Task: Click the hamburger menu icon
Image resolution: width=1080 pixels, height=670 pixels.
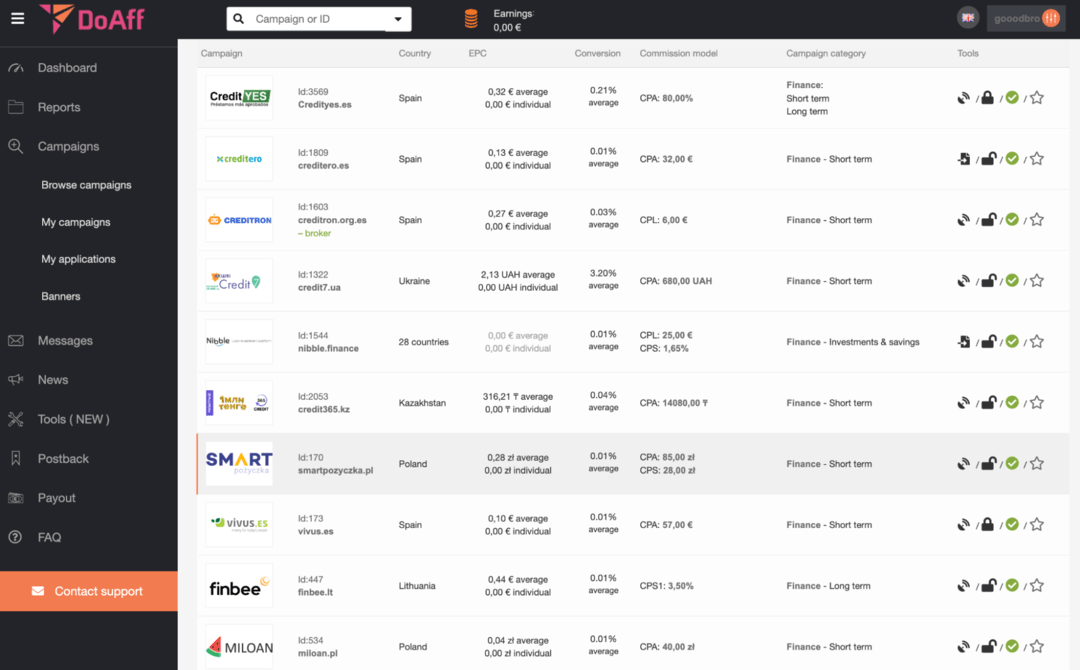Action: tap(17, 19)
